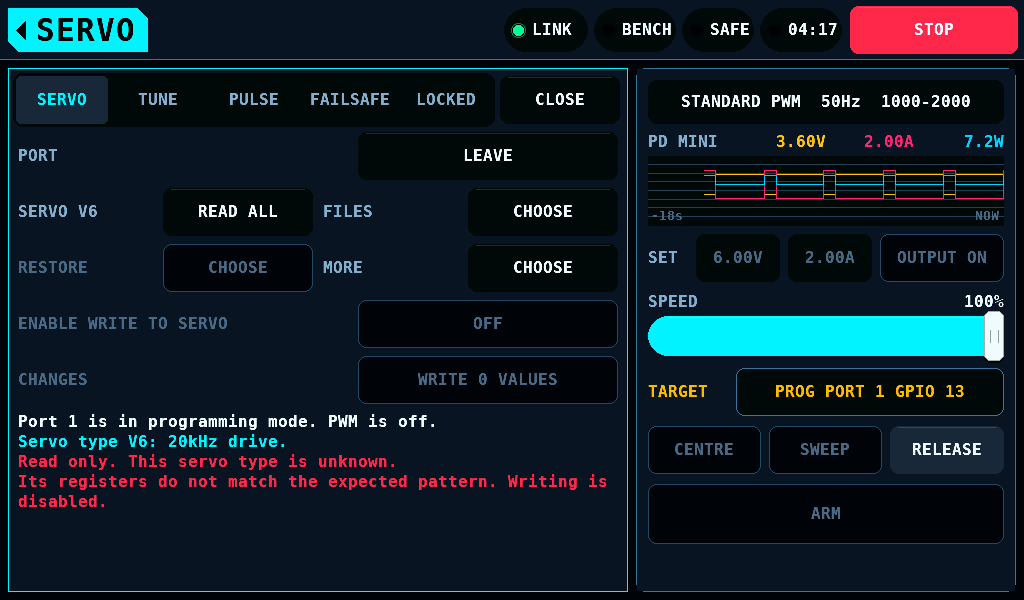Toggle the OUTPUT ON button
1024x600 pixels.
point(942,258)
